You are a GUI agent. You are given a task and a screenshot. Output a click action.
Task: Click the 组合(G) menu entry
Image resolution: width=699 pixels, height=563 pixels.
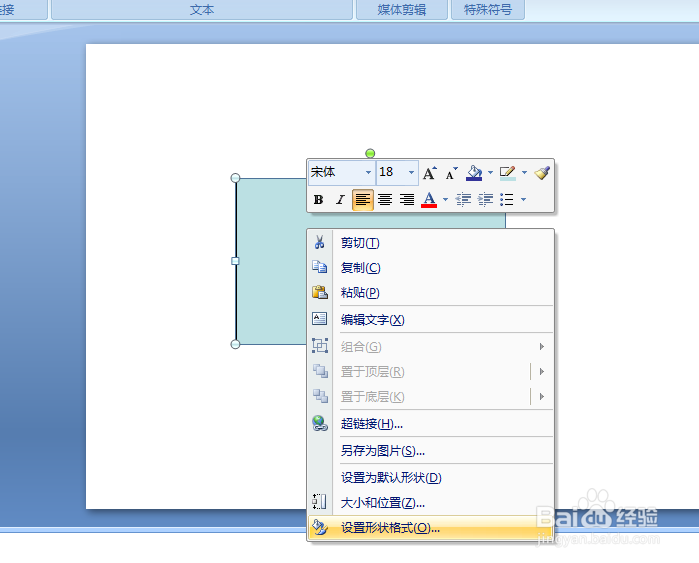(x=430, y=346)
